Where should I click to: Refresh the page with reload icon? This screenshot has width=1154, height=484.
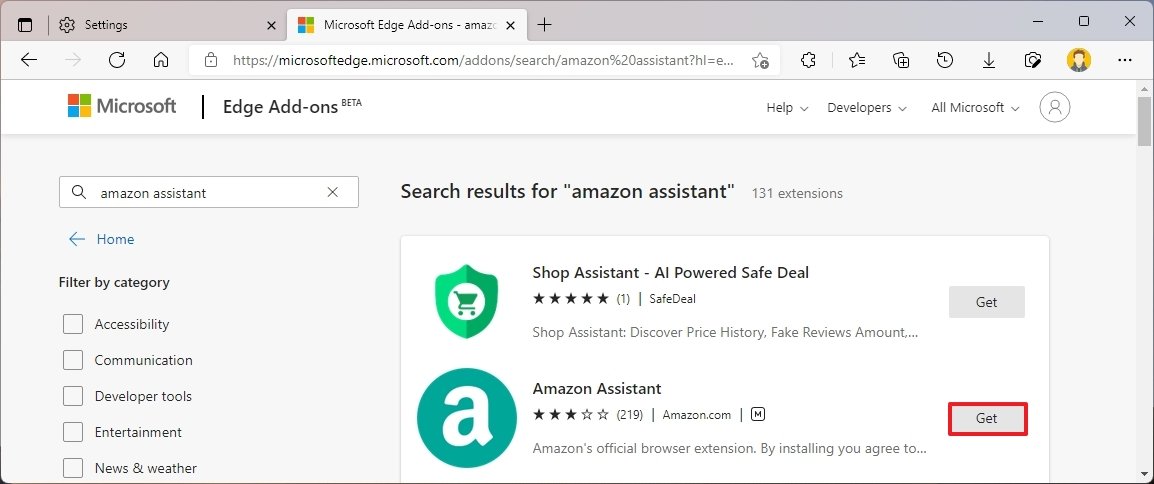pos(116,60)
